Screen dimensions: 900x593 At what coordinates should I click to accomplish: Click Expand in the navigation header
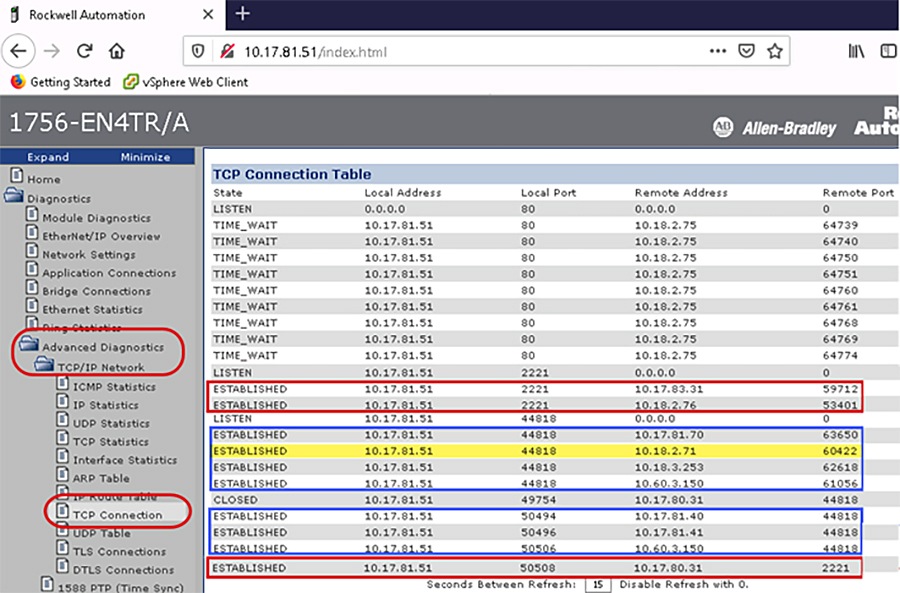pos(48,157)
